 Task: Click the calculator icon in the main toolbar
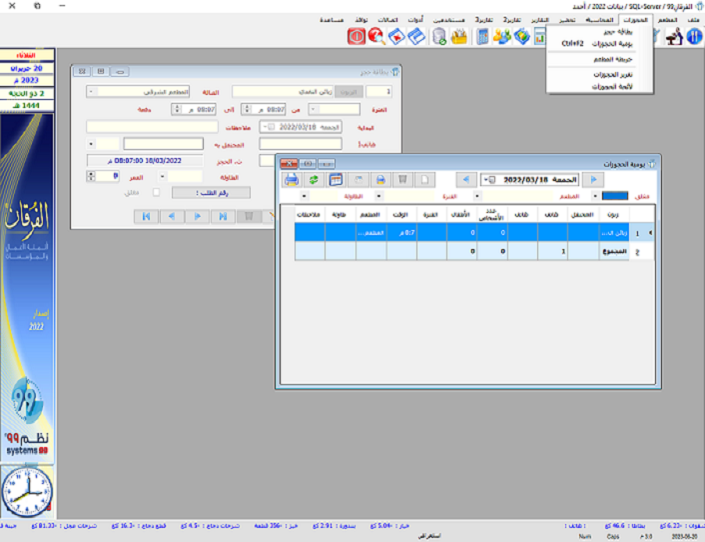click(483, 37)
